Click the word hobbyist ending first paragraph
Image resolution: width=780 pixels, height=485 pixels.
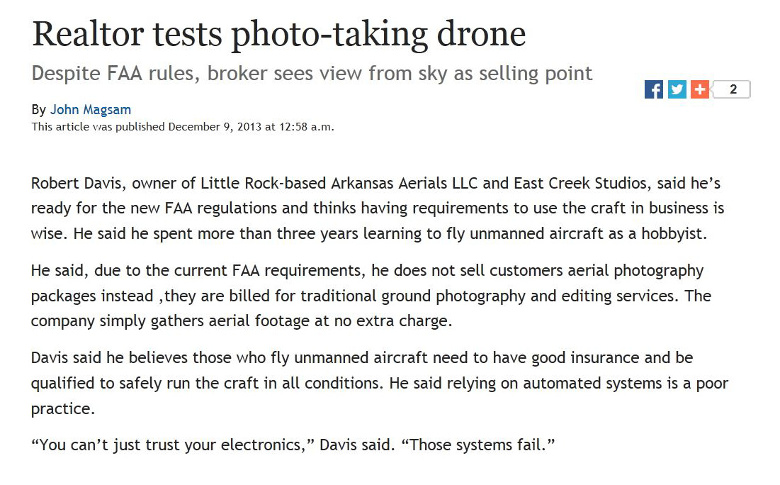point(674,234)
